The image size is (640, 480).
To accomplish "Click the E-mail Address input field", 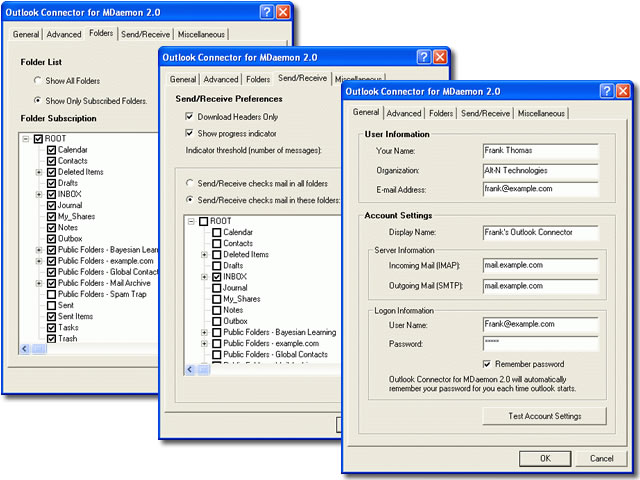I will tap(540, 189).
